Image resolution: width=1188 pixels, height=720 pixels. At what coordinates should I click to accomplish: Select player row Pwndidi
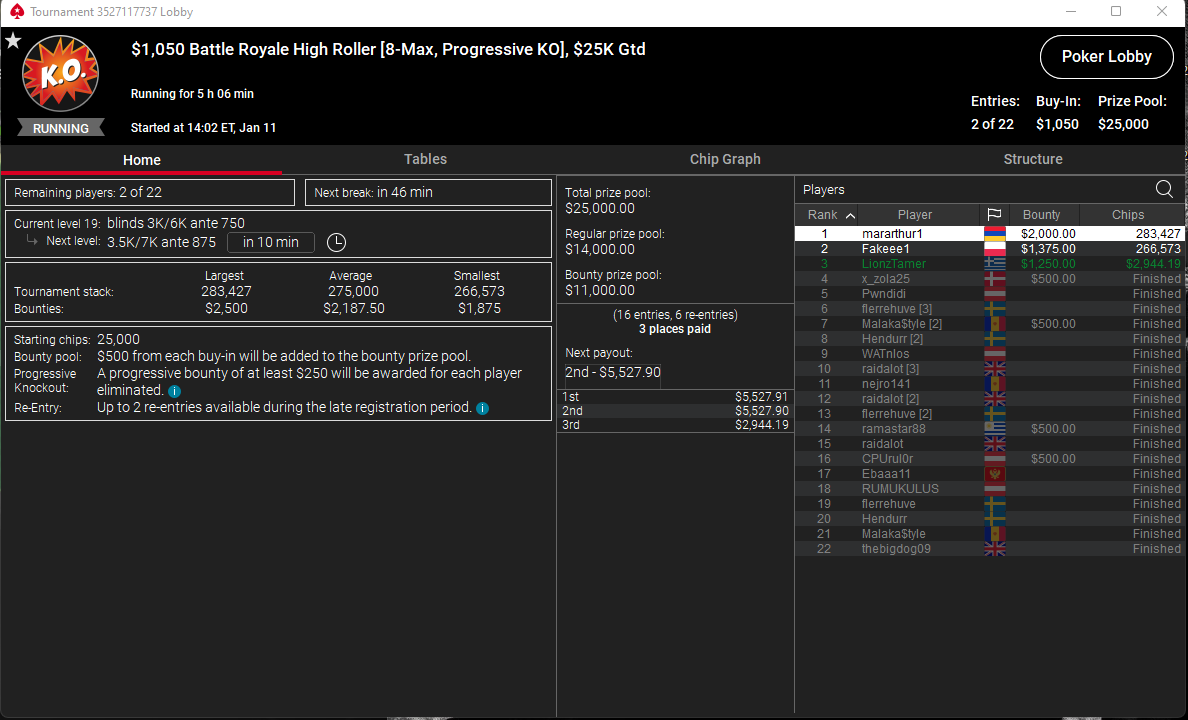pos(989,294)
